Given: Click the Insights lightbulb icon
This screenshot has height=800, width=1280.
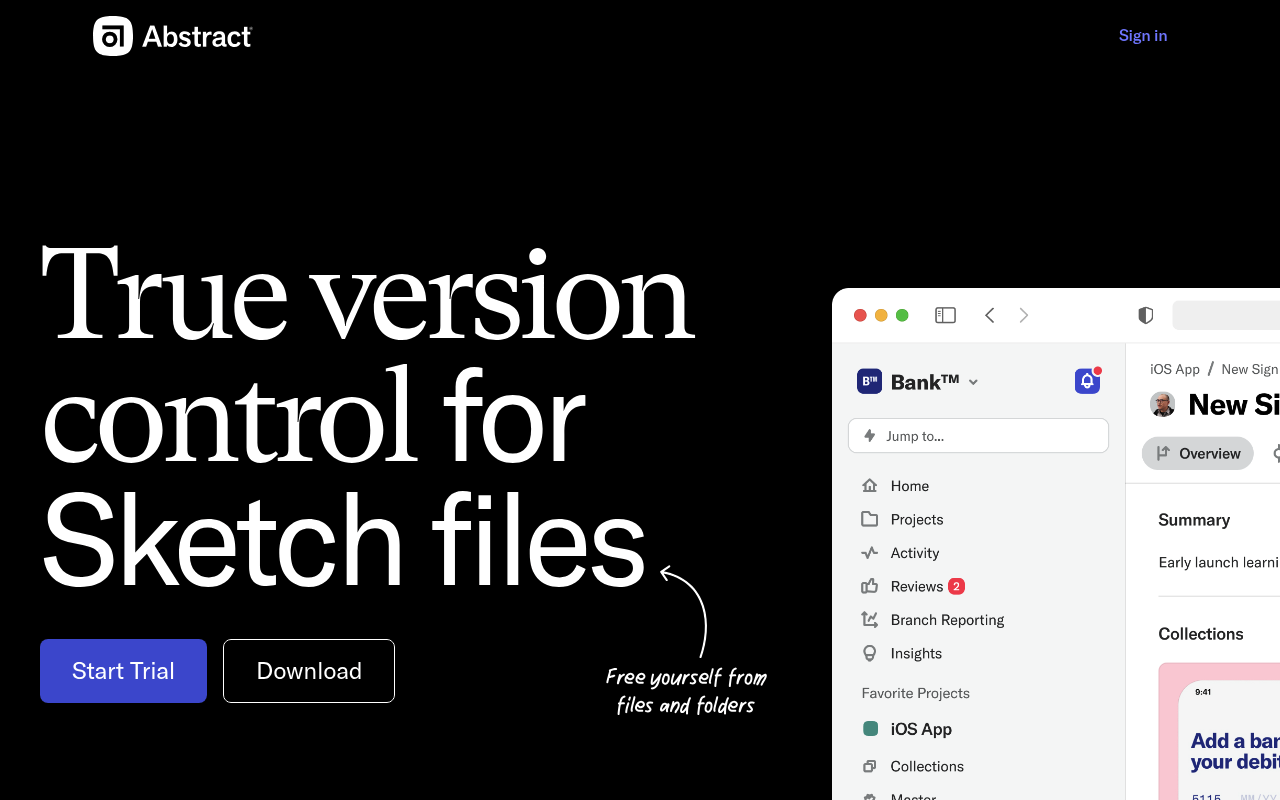Looking at the screenshot, I should pos(870,653).
